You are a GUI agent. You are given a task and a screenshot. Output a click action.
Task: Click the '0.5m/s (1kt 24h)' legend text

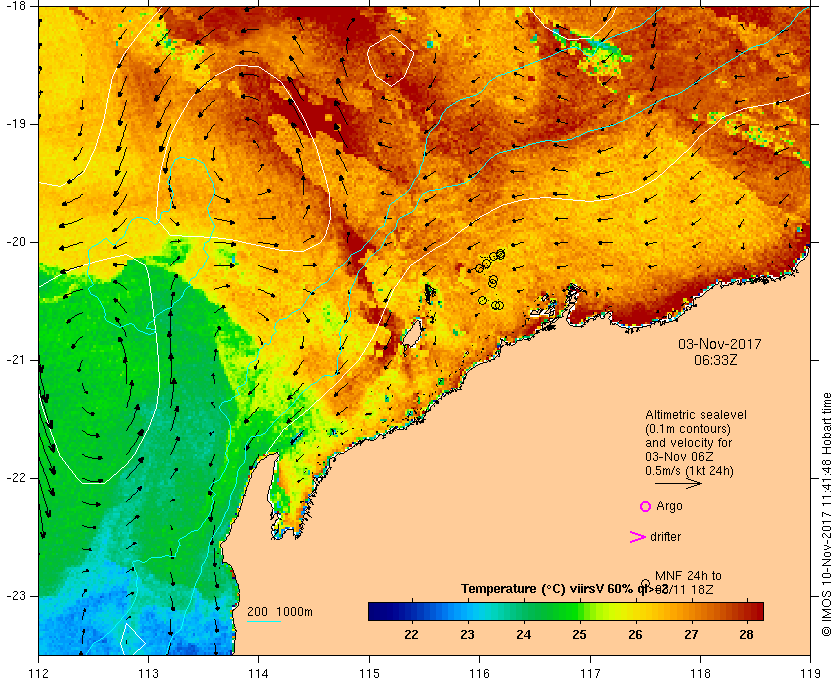click(x=689, y=471)
